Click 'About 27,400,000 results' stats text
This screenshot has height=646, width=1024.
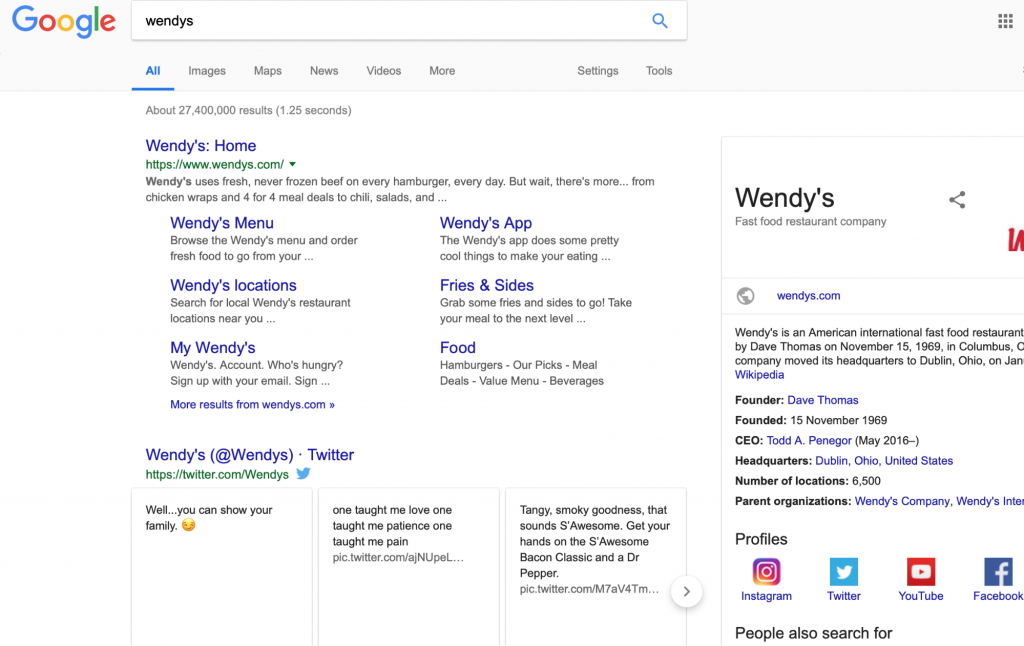(248, 110)
